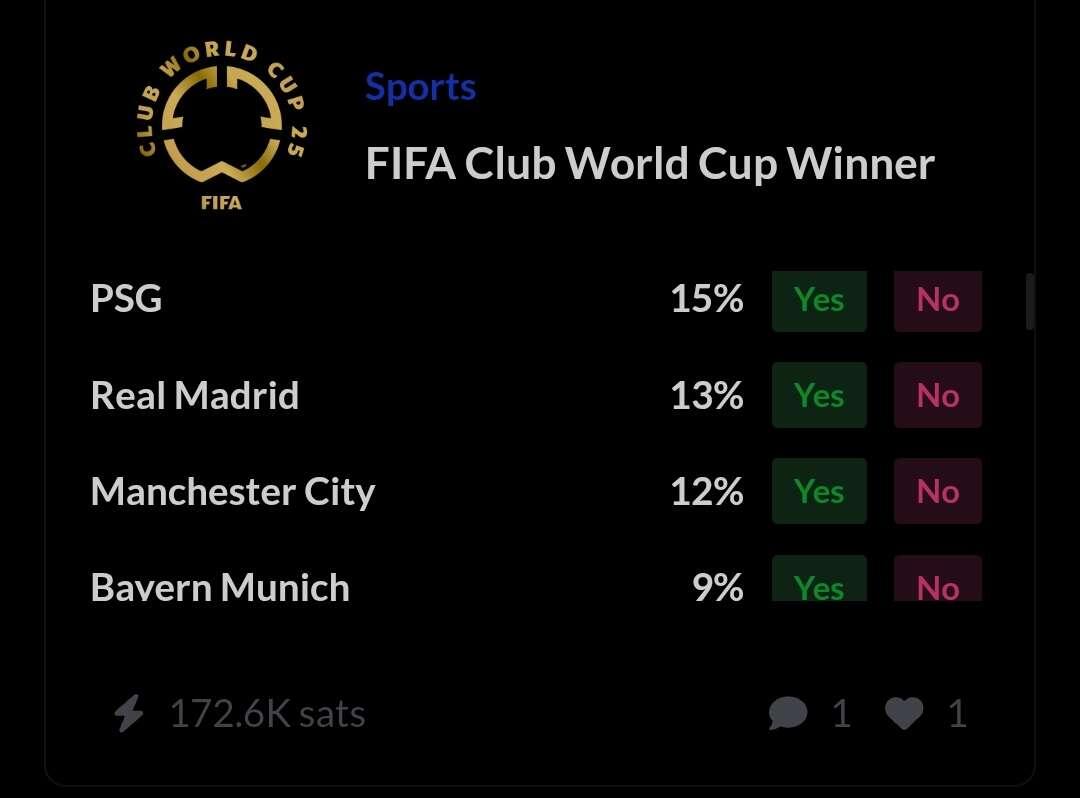1080x798 pixels.
Task: Click the 172.6K sats volume text
Action: (x=267, y=713)
